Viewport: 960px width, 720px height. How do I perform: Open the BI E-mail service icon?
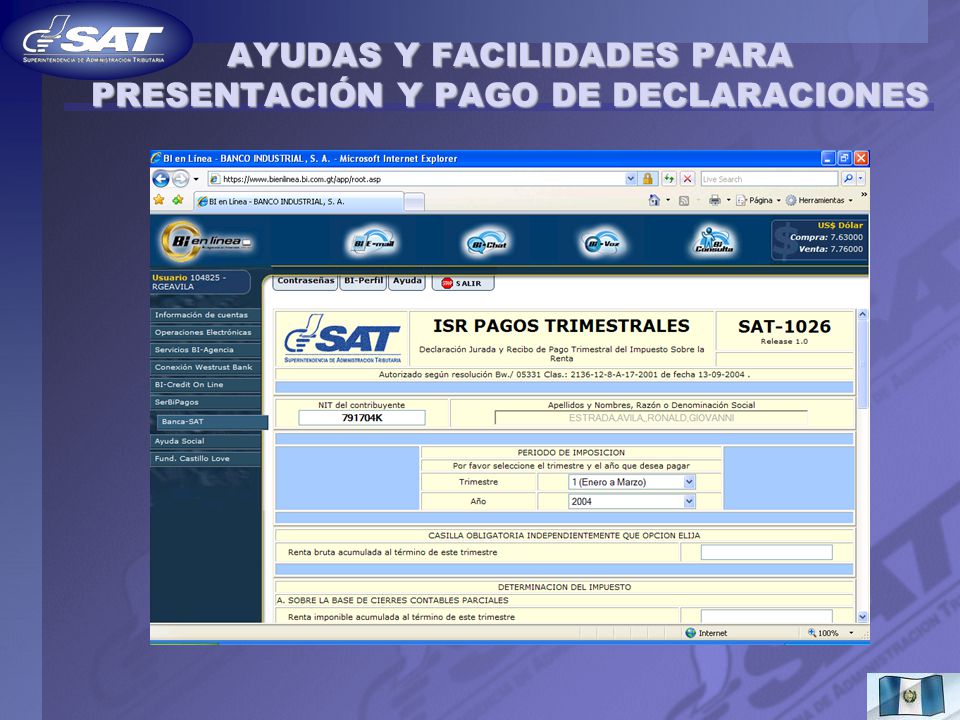pyautogui.click(x=373, y=241)
